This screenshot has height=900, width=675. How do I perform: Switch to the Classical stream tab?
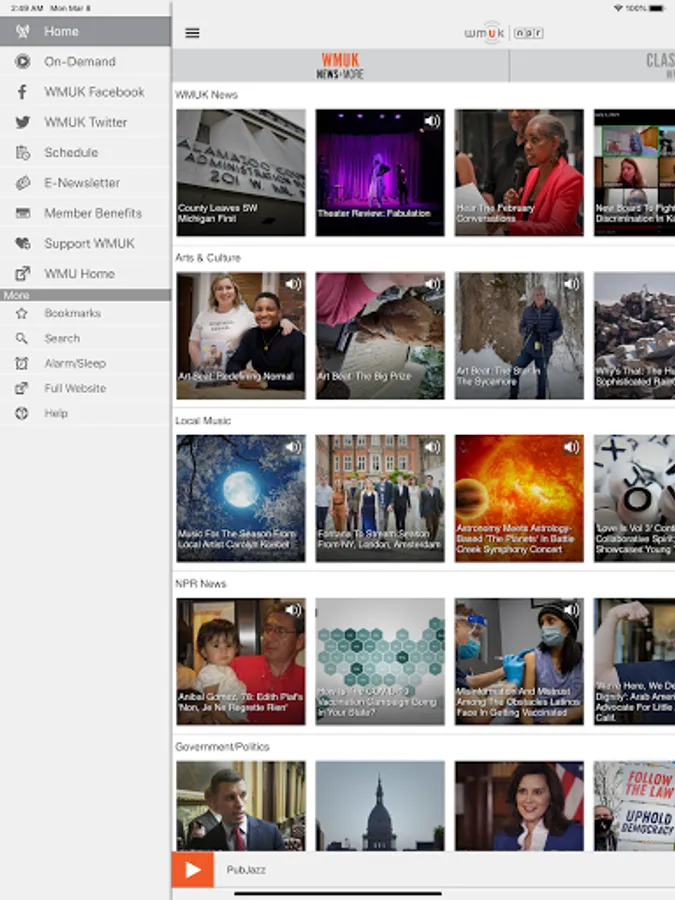592,65
